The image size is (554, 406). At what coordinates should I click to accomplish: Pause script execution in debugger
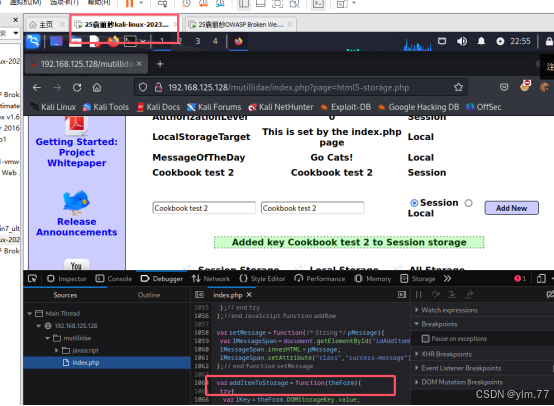(419, 295)
